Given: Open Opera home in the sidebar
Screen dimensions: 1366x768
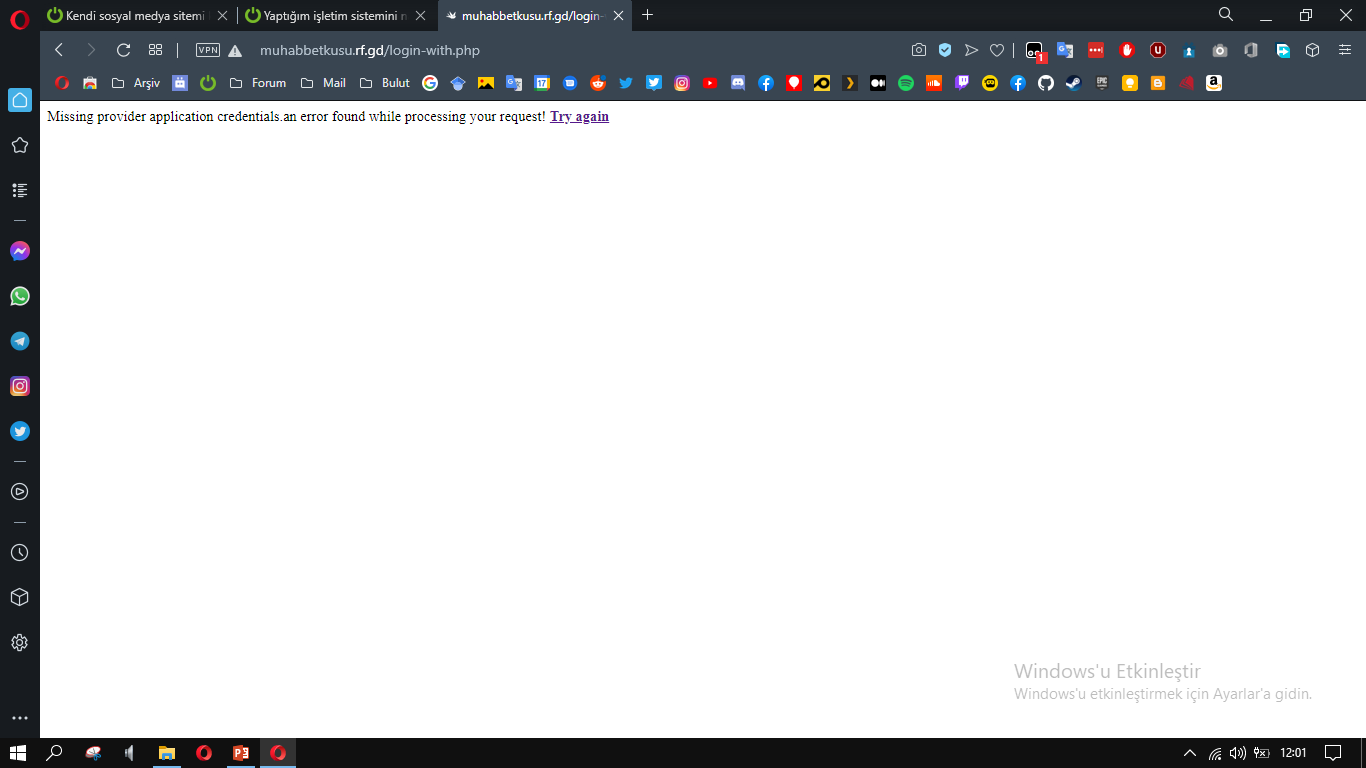Looking at the screenshot, I should click(20, 100).
